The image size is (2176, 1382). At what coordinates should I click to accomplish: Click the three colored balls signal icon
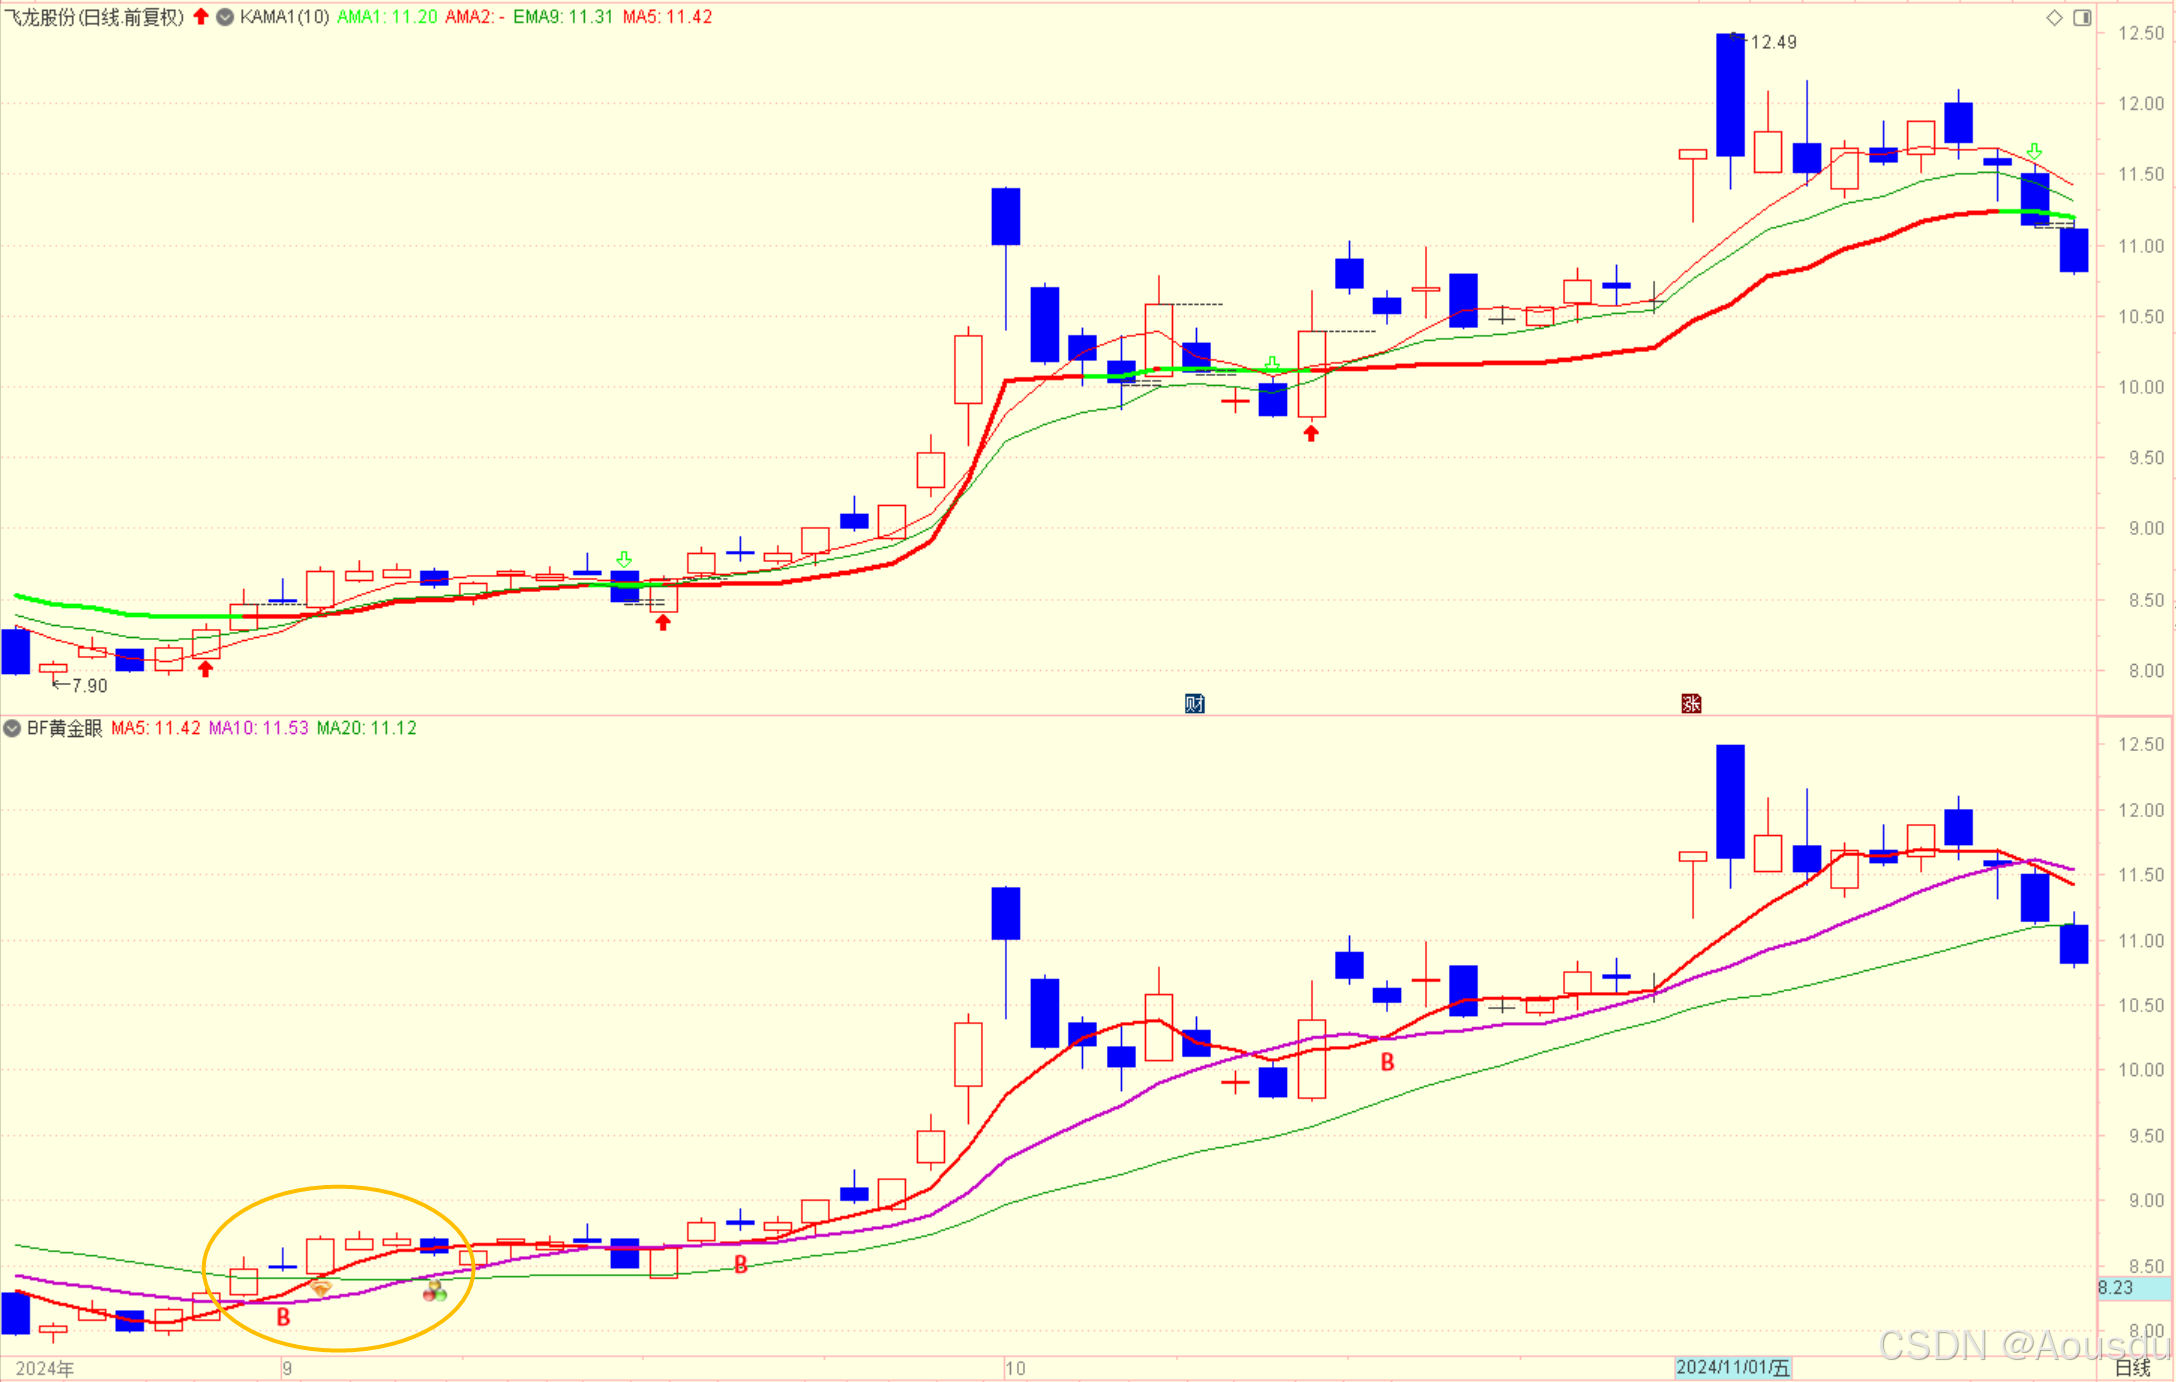434,1291
